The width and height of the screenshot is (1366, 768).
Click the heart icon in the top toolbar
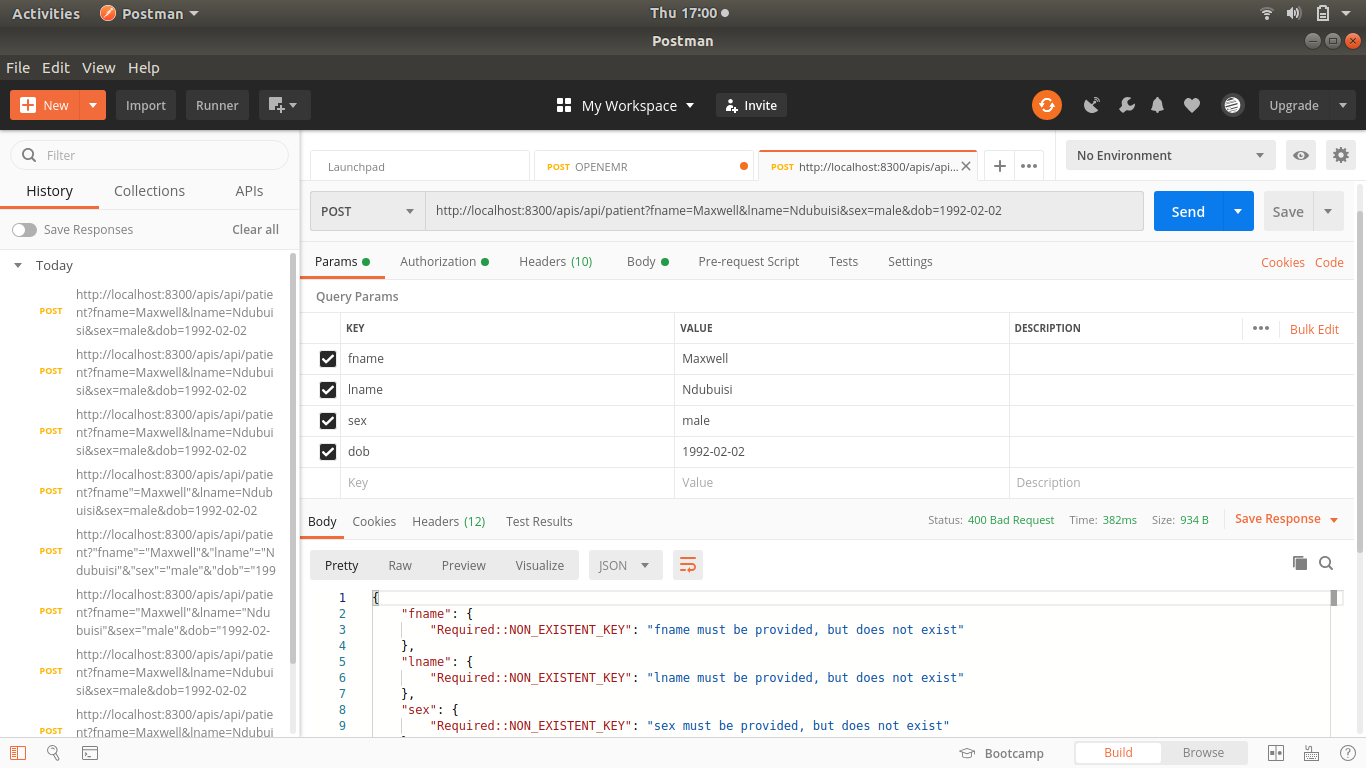pyautogui.click(x=1191, y=105)
